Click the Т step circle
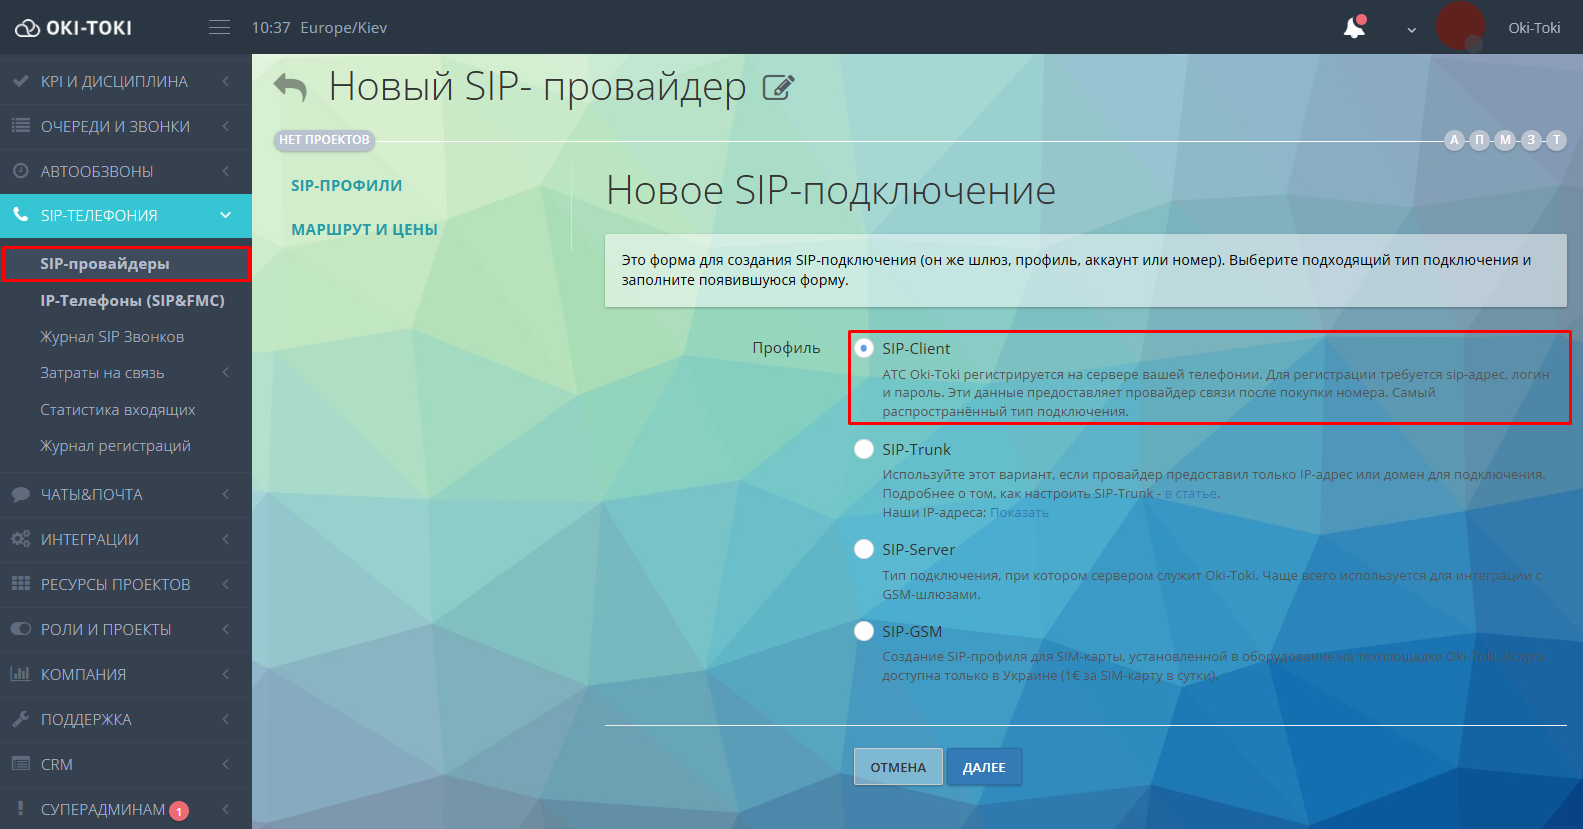1583x829 pixels. click(1557, 140)
